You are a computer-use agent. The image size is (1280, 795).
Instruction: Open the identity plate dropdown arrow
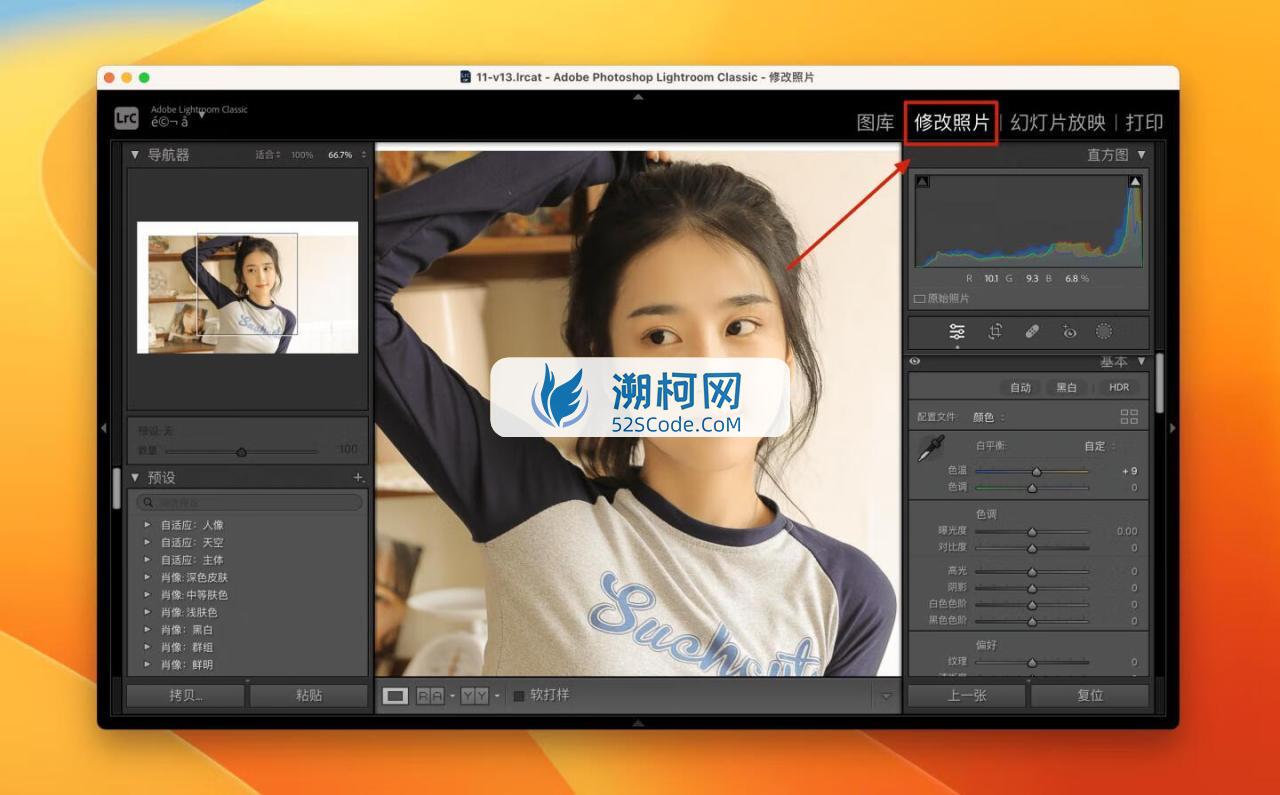(202, 115)
